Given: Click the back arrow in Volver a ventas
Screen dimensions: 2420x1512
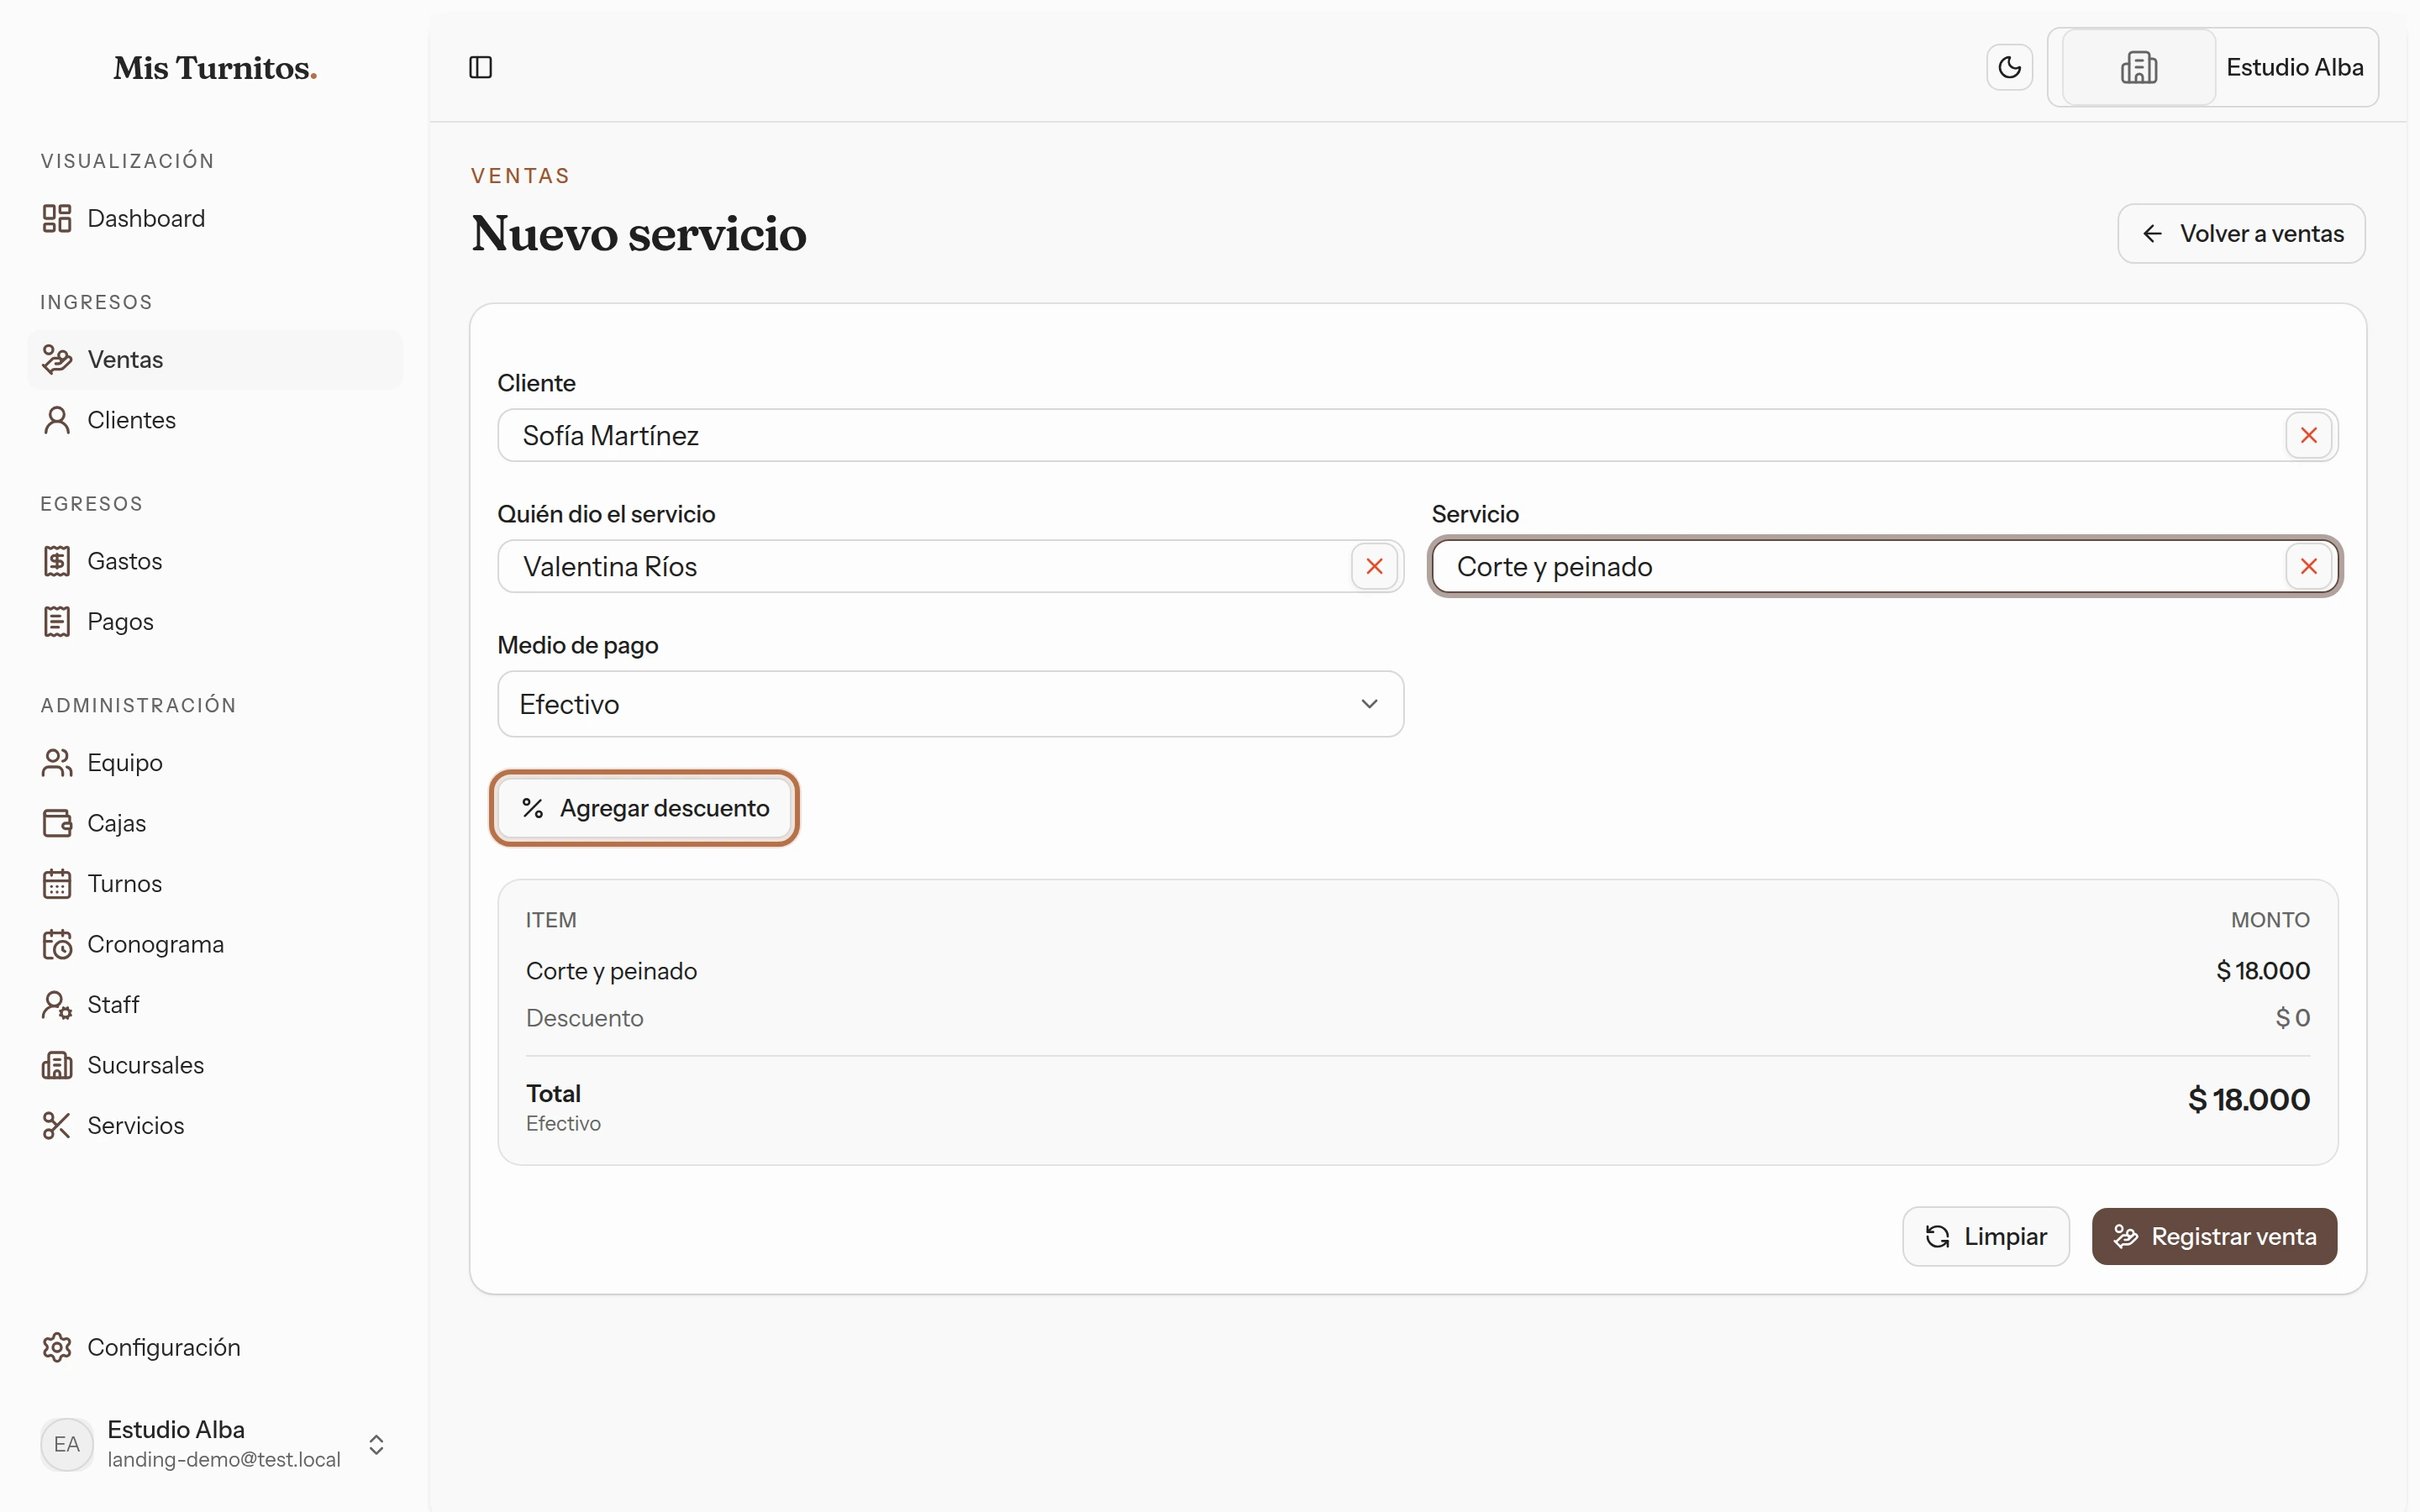Looking at the screenshot, I should coord(2152,233).
